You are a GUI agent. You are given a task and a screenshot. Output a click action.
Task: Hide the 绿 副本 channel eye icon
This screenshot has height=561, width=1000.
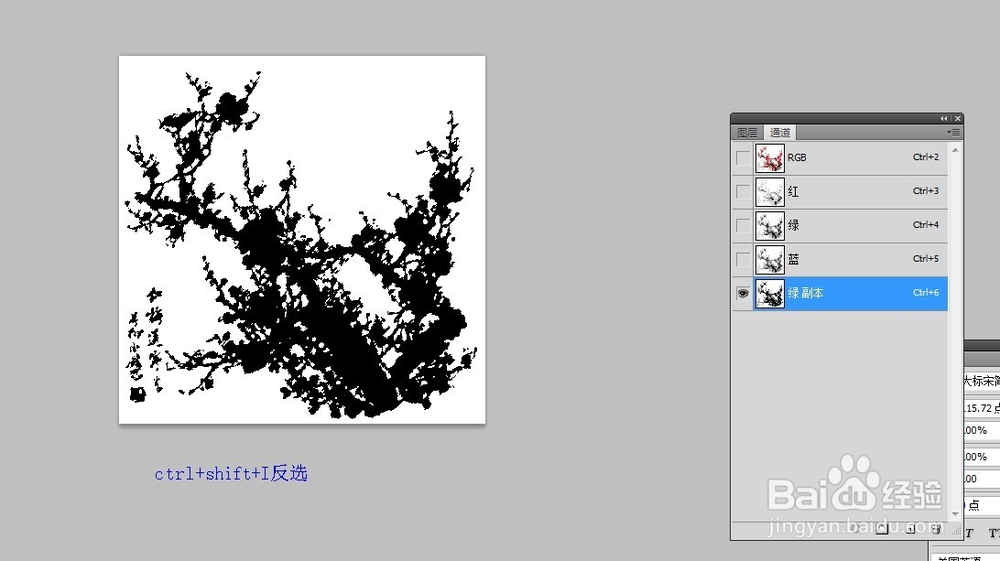tap(743, 293)
